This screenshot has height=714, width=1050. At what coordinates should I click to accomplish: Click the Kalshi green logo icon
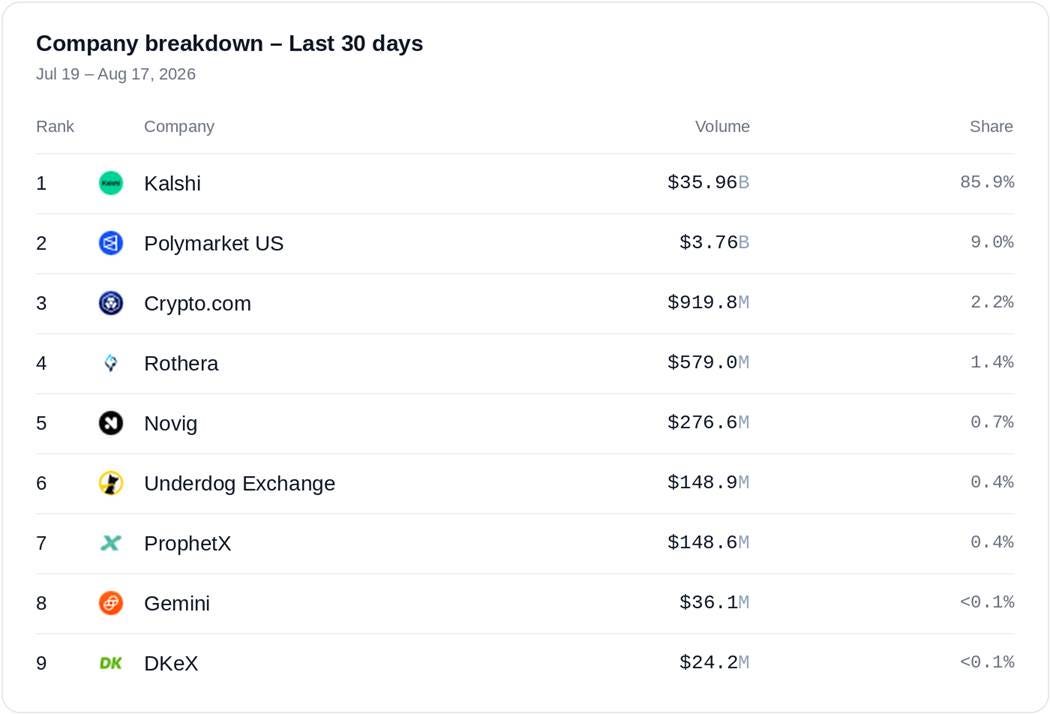click(x=110, y=183)
